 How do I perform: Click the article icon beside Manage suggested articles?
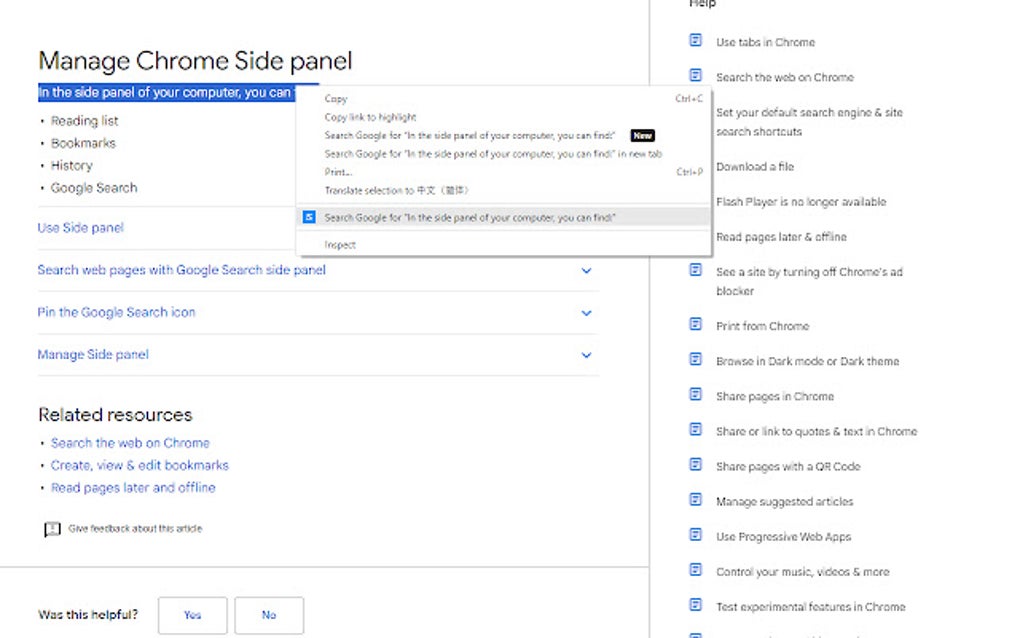[696, 500]
